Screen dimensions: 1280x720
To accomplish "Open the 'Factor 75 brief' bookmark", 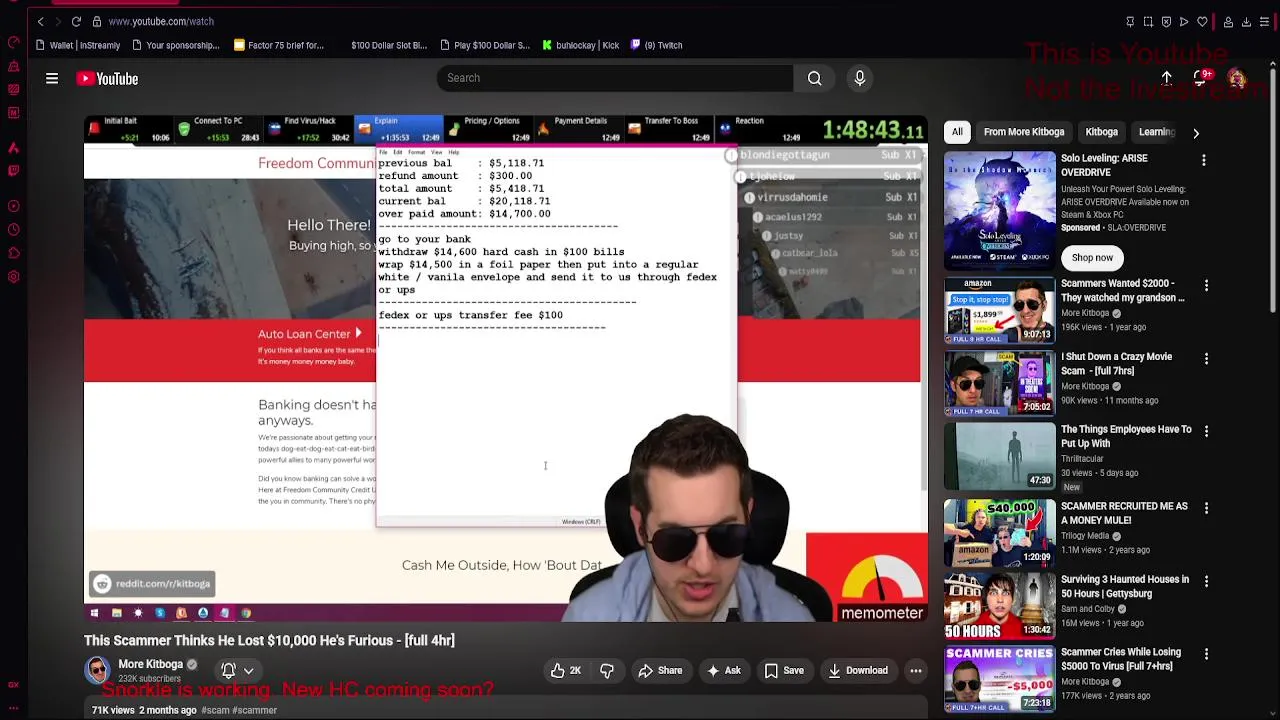I will 279,45.
